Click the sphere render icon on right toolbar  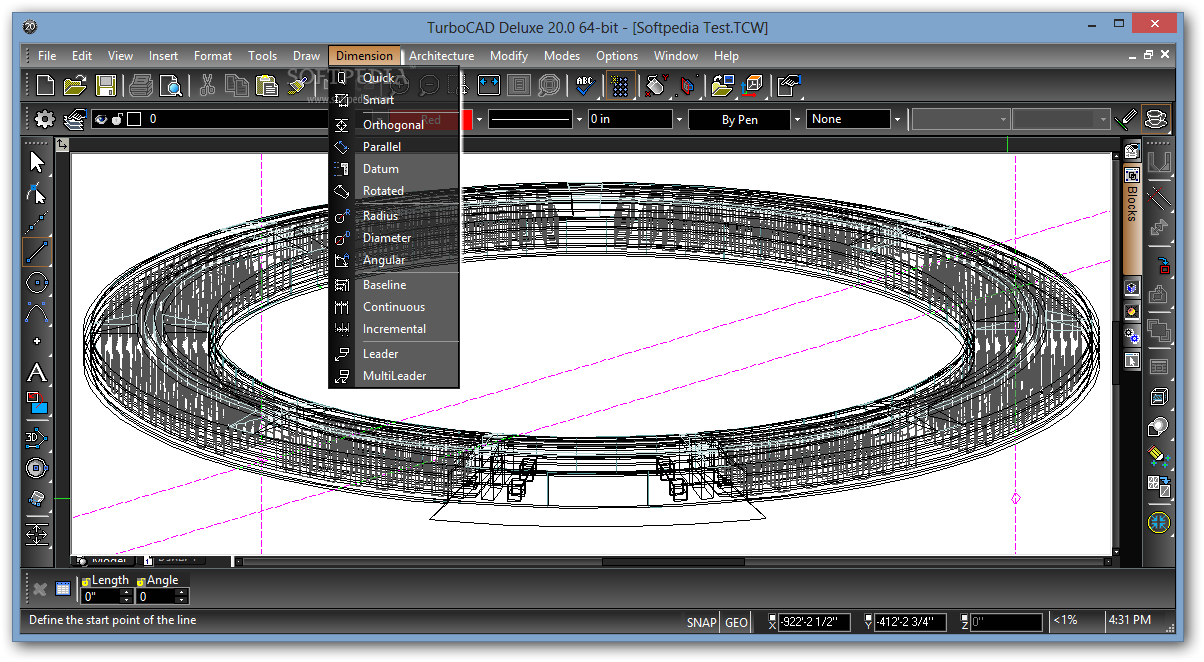tap(1159, 427)
